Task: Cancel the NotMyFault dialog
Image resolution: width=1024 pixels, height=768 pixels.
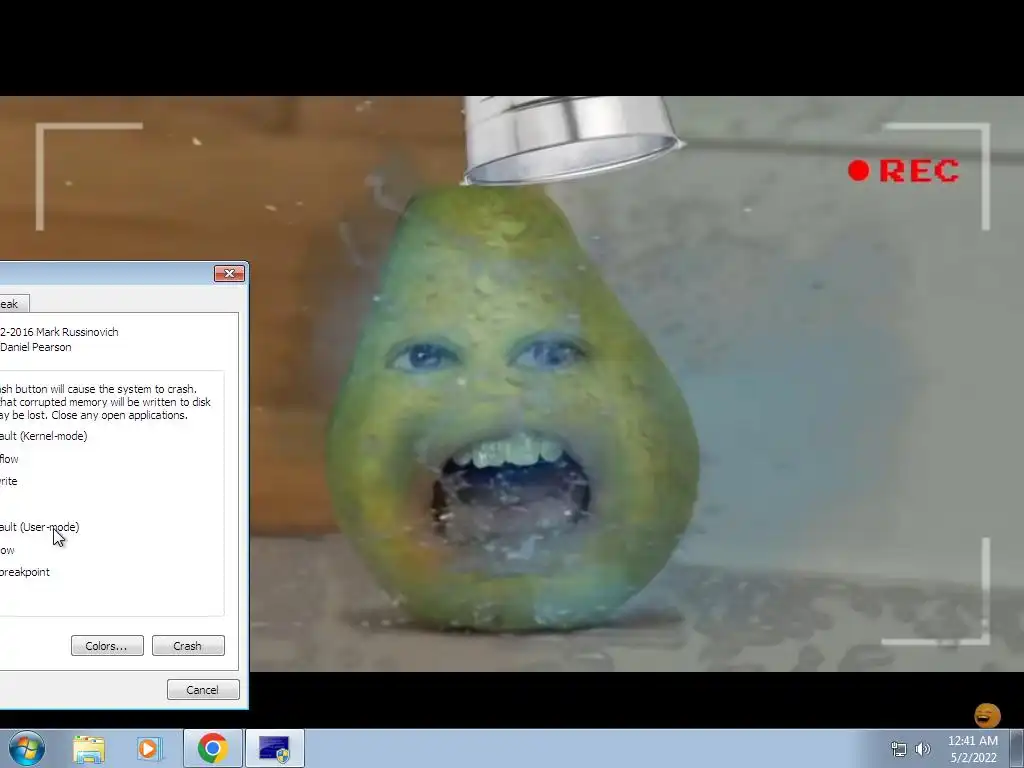Action: 203,690
